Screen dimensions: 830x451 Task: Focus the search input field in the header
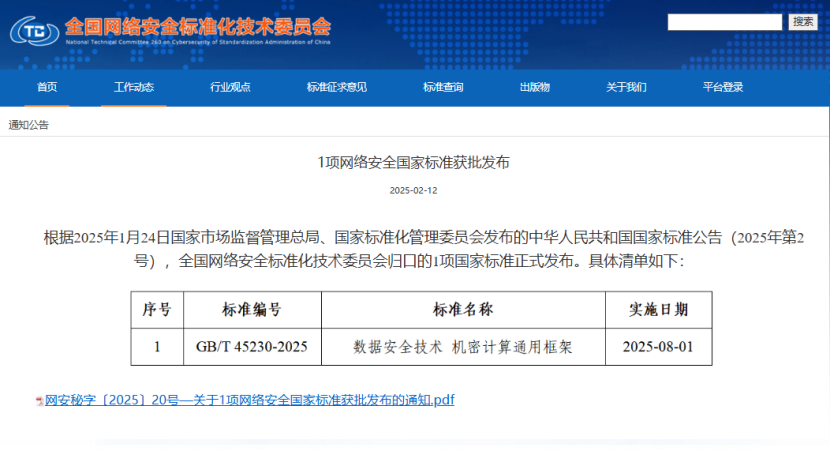(x=724, y=22)
